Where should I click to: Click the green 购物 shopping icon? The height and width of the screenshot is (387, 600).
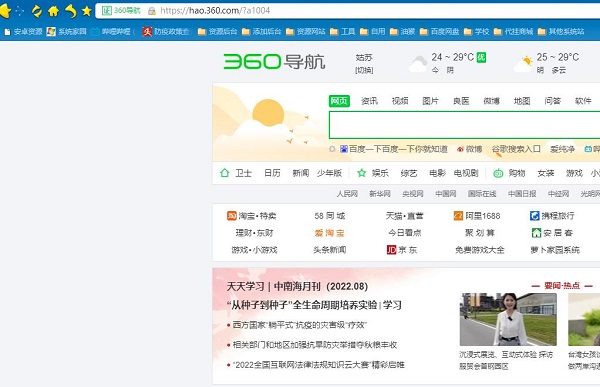tap(498, 173)
